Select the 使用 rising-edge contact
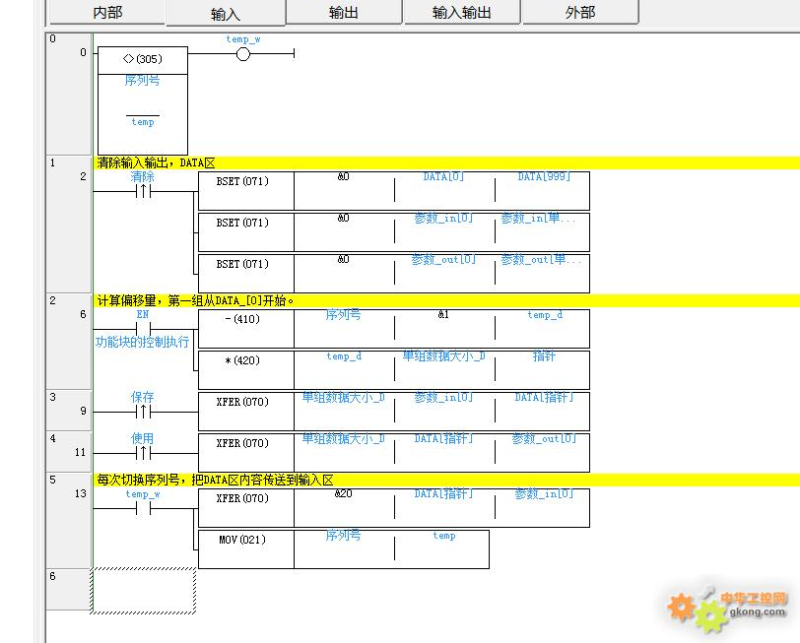The height and width of the screenshot is (643, 800). point(142,452)
